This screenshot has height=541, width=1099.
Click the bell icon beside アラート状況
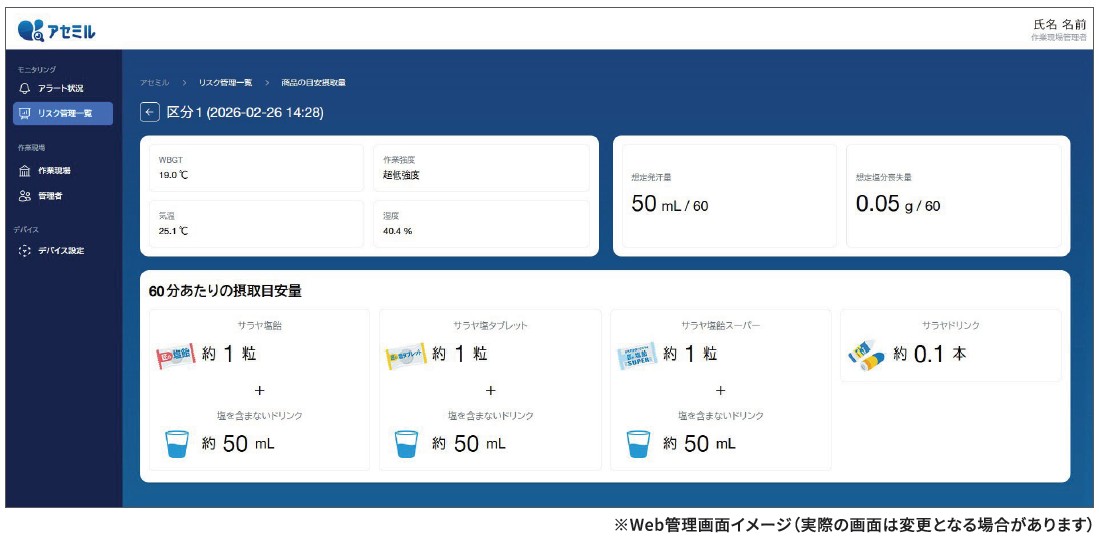tap(25, 88)
